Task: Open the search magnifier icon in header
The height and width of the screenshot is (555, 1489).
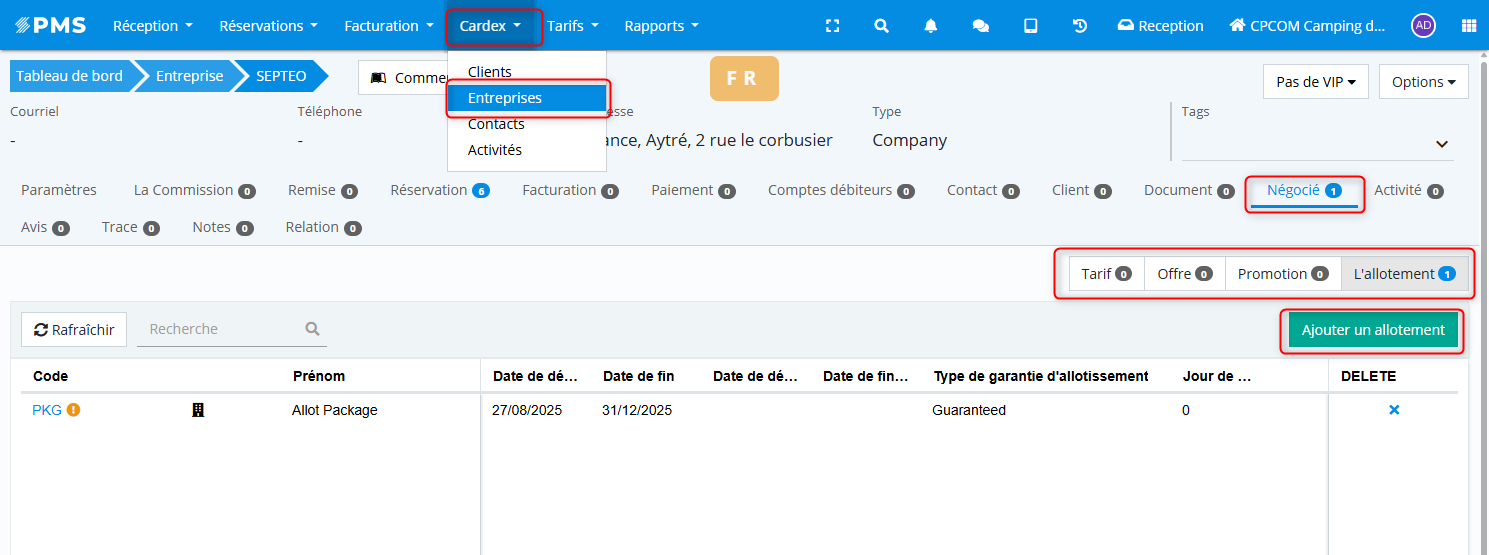Action: click(x=881, y=26)
